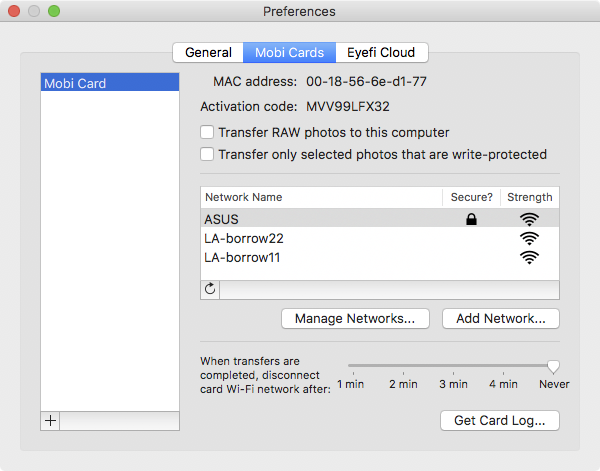The width and height of the screenshot is (600, 471).
Task: Toggle transfer only write-protected photos checkbox
Action: [x=208, y=154]
